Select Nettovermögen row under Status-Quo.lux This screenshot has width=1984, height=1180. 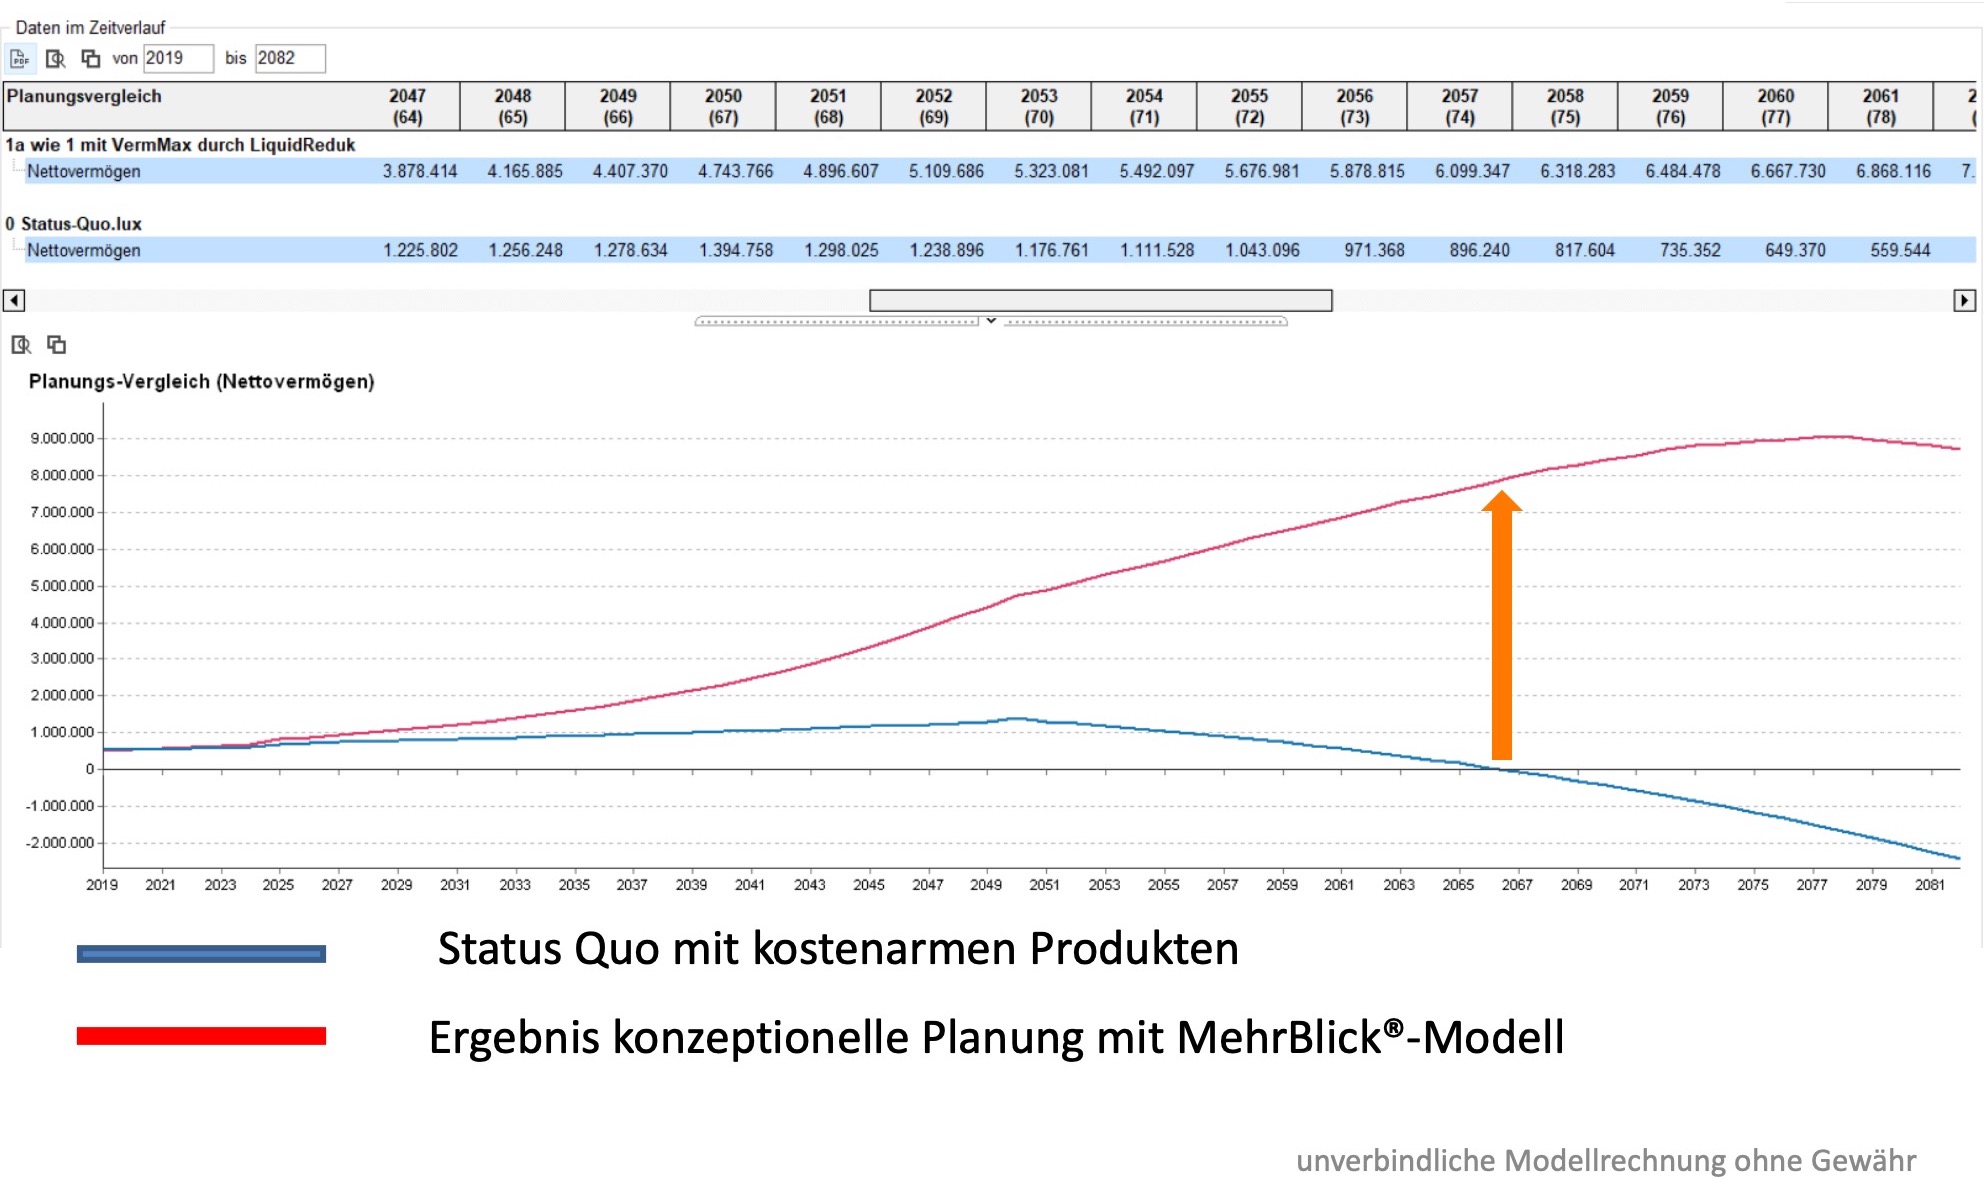[x=84, y=250]
